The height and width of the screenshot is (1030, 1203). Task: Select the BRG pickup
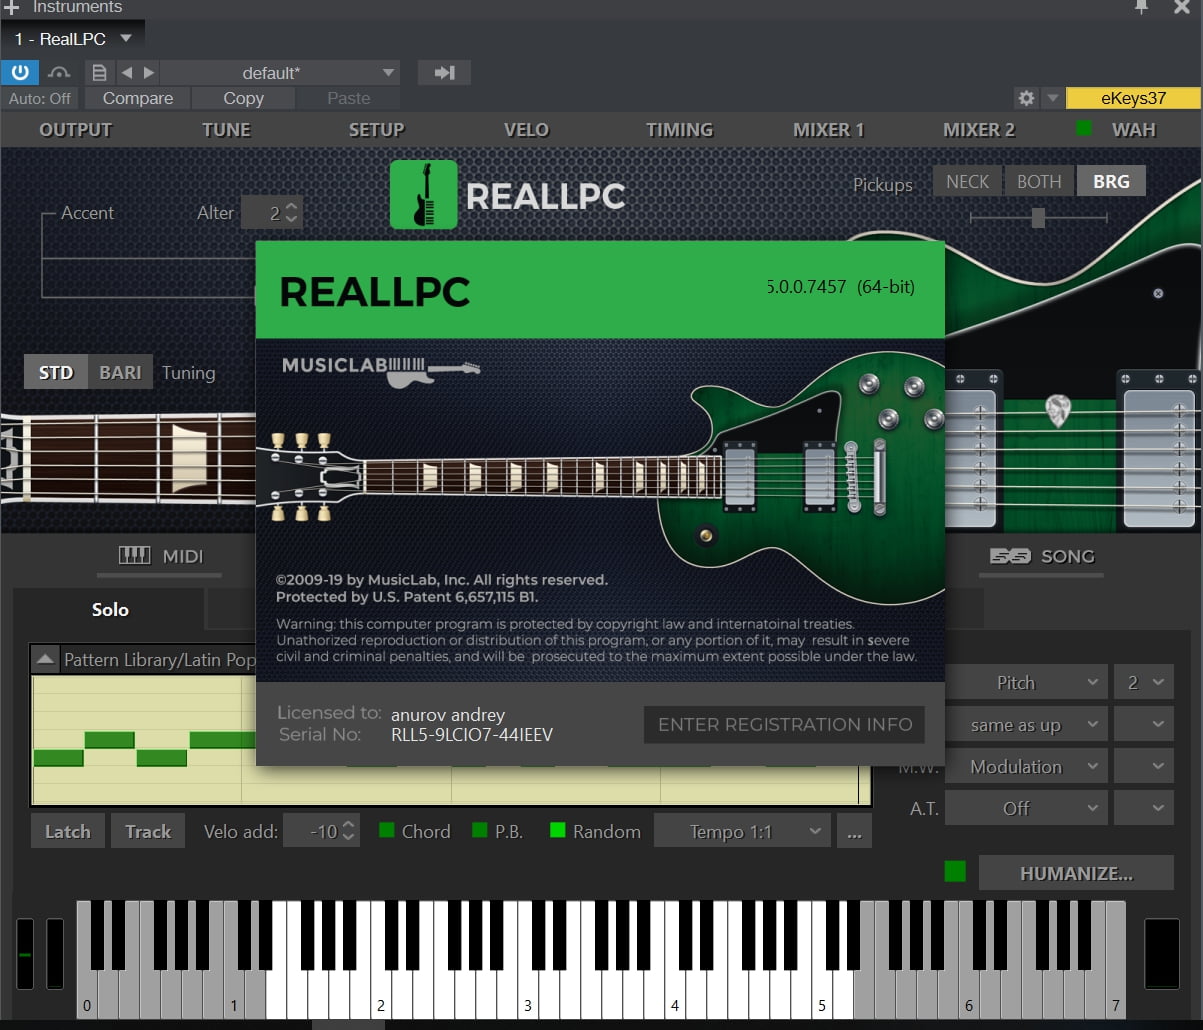[x=1111, y=181]
